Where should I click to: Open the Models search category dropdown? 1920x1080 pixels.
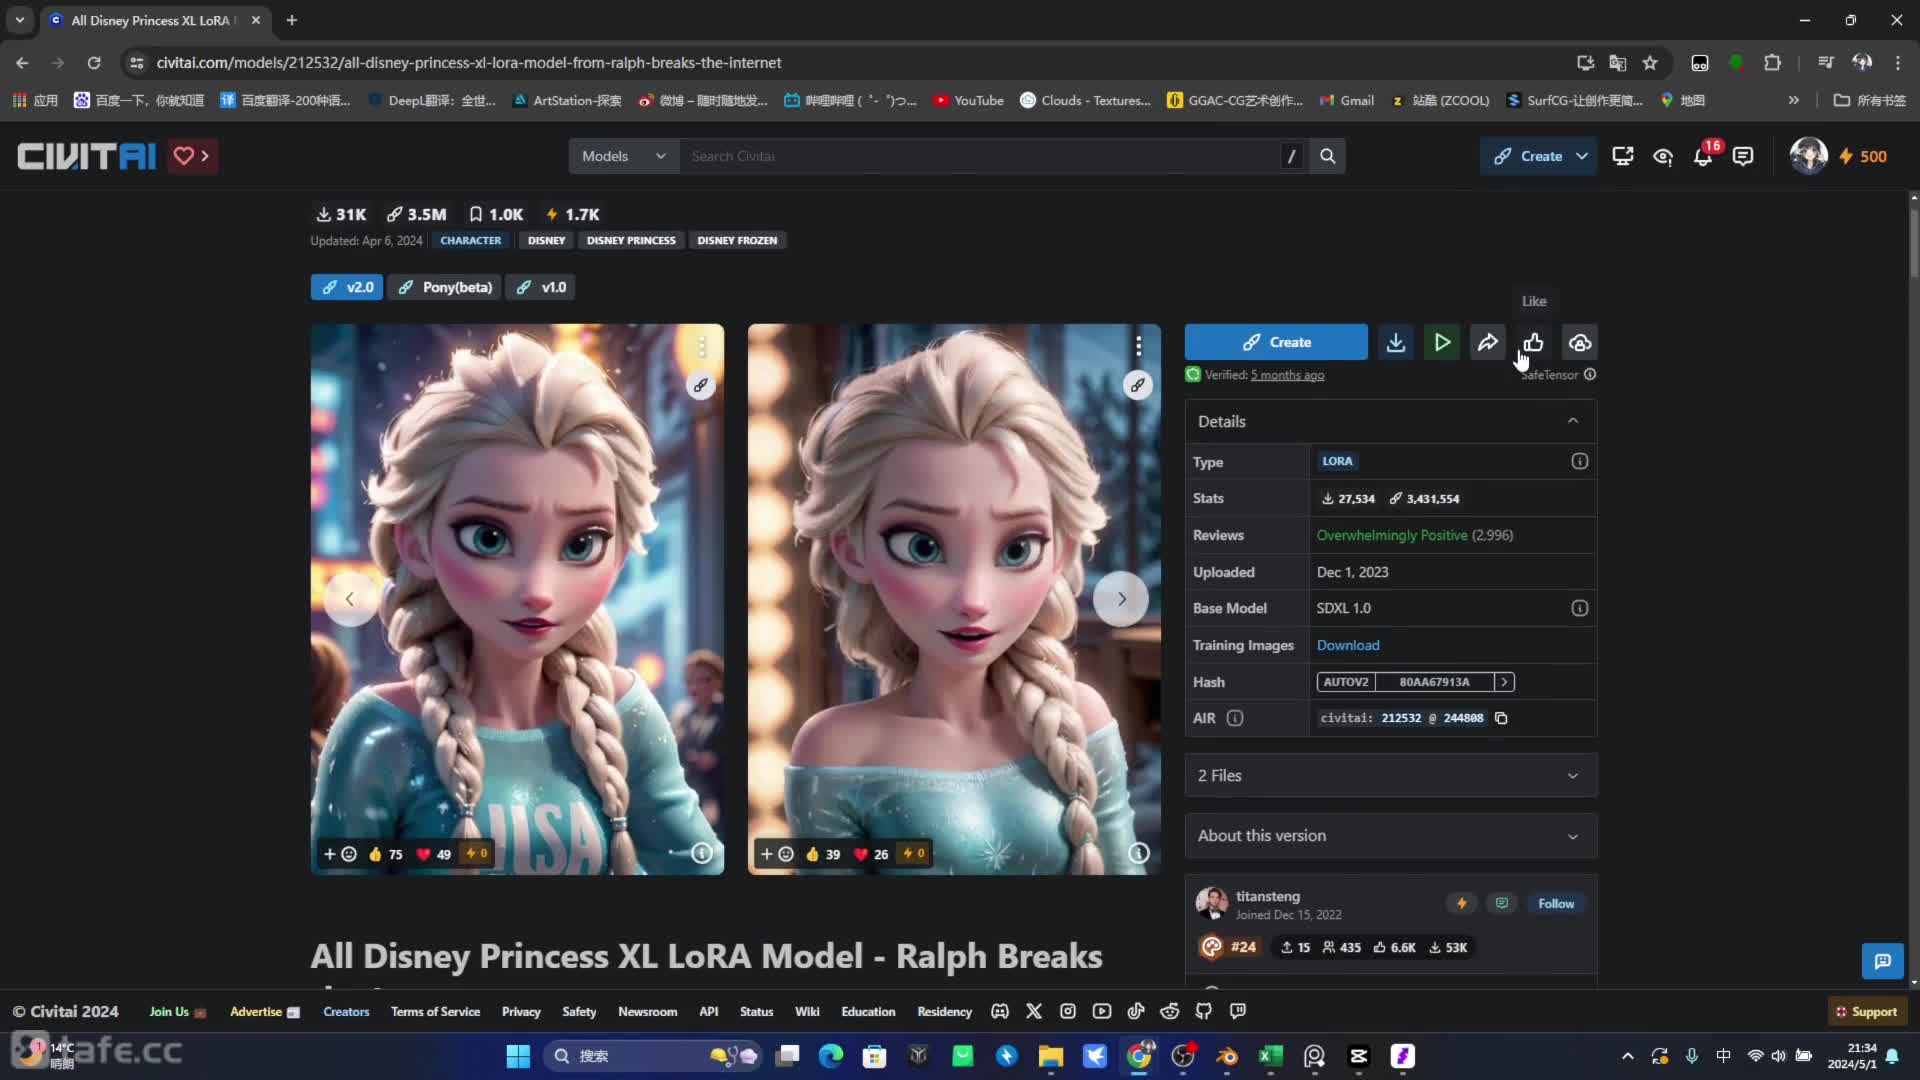coord(624,156)
